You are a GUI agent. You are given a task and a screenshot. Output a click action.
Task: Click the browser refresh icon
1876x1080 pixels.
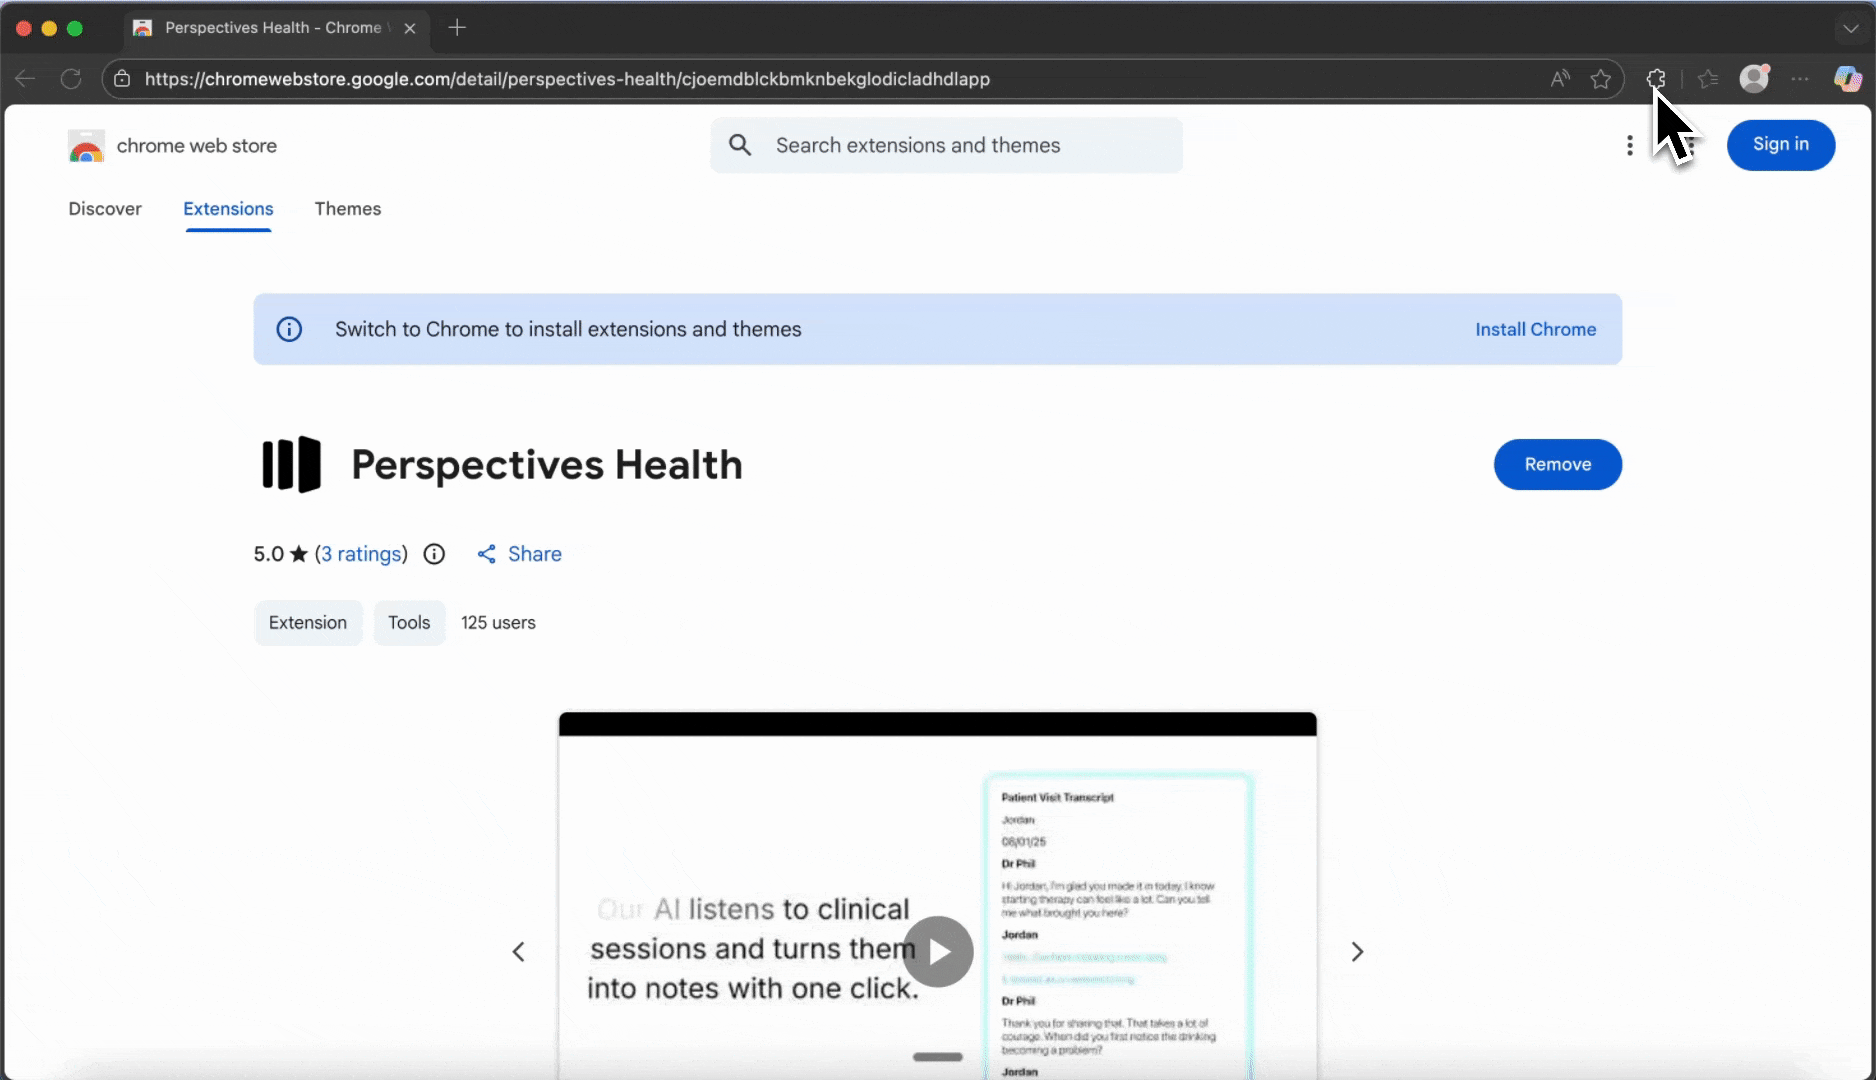coord(71,79)
